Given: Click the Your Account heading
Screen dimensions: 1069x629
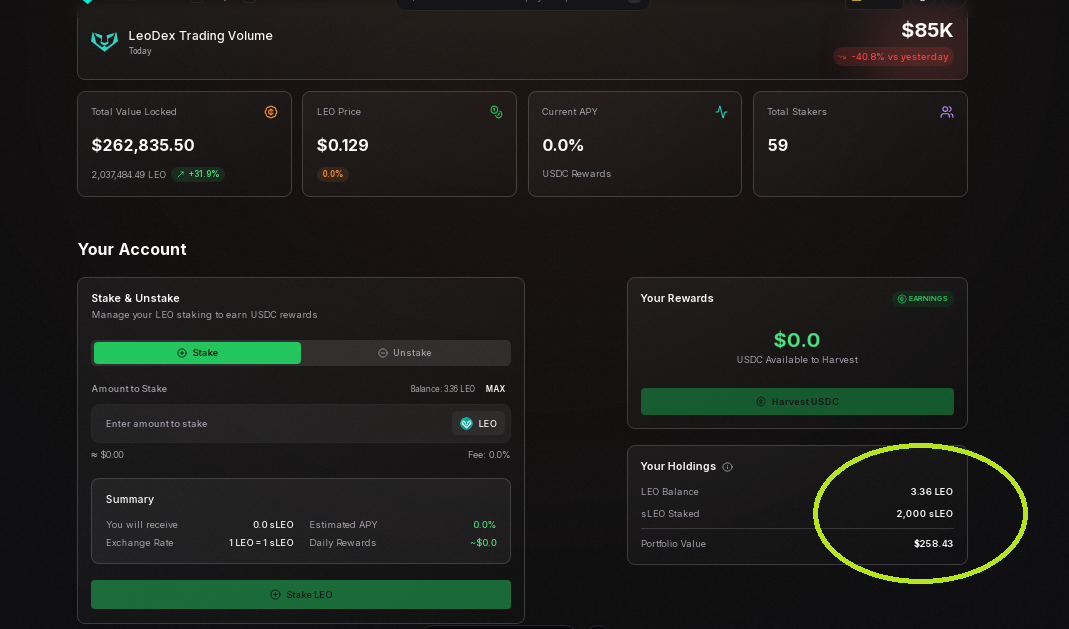Looking at the screenshot, I should click(132, 249).
